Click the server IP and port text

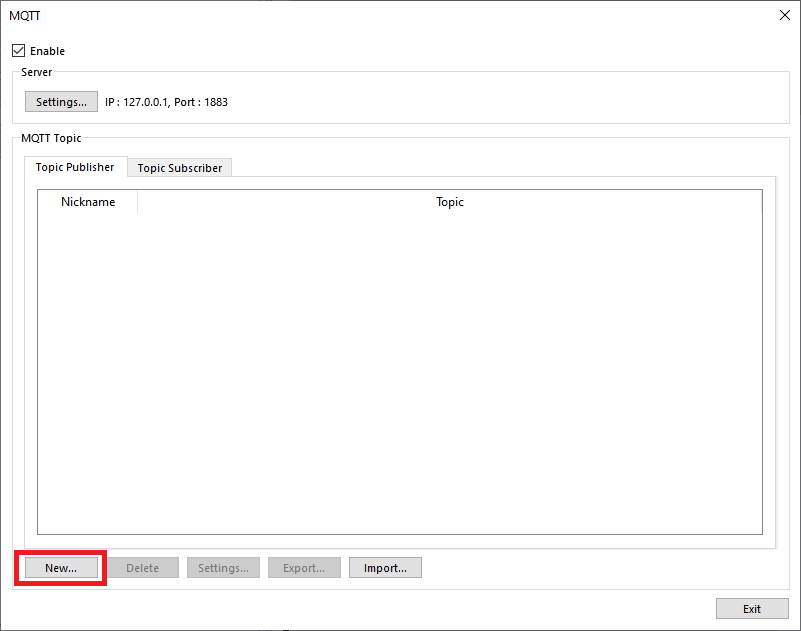point(167,102)
